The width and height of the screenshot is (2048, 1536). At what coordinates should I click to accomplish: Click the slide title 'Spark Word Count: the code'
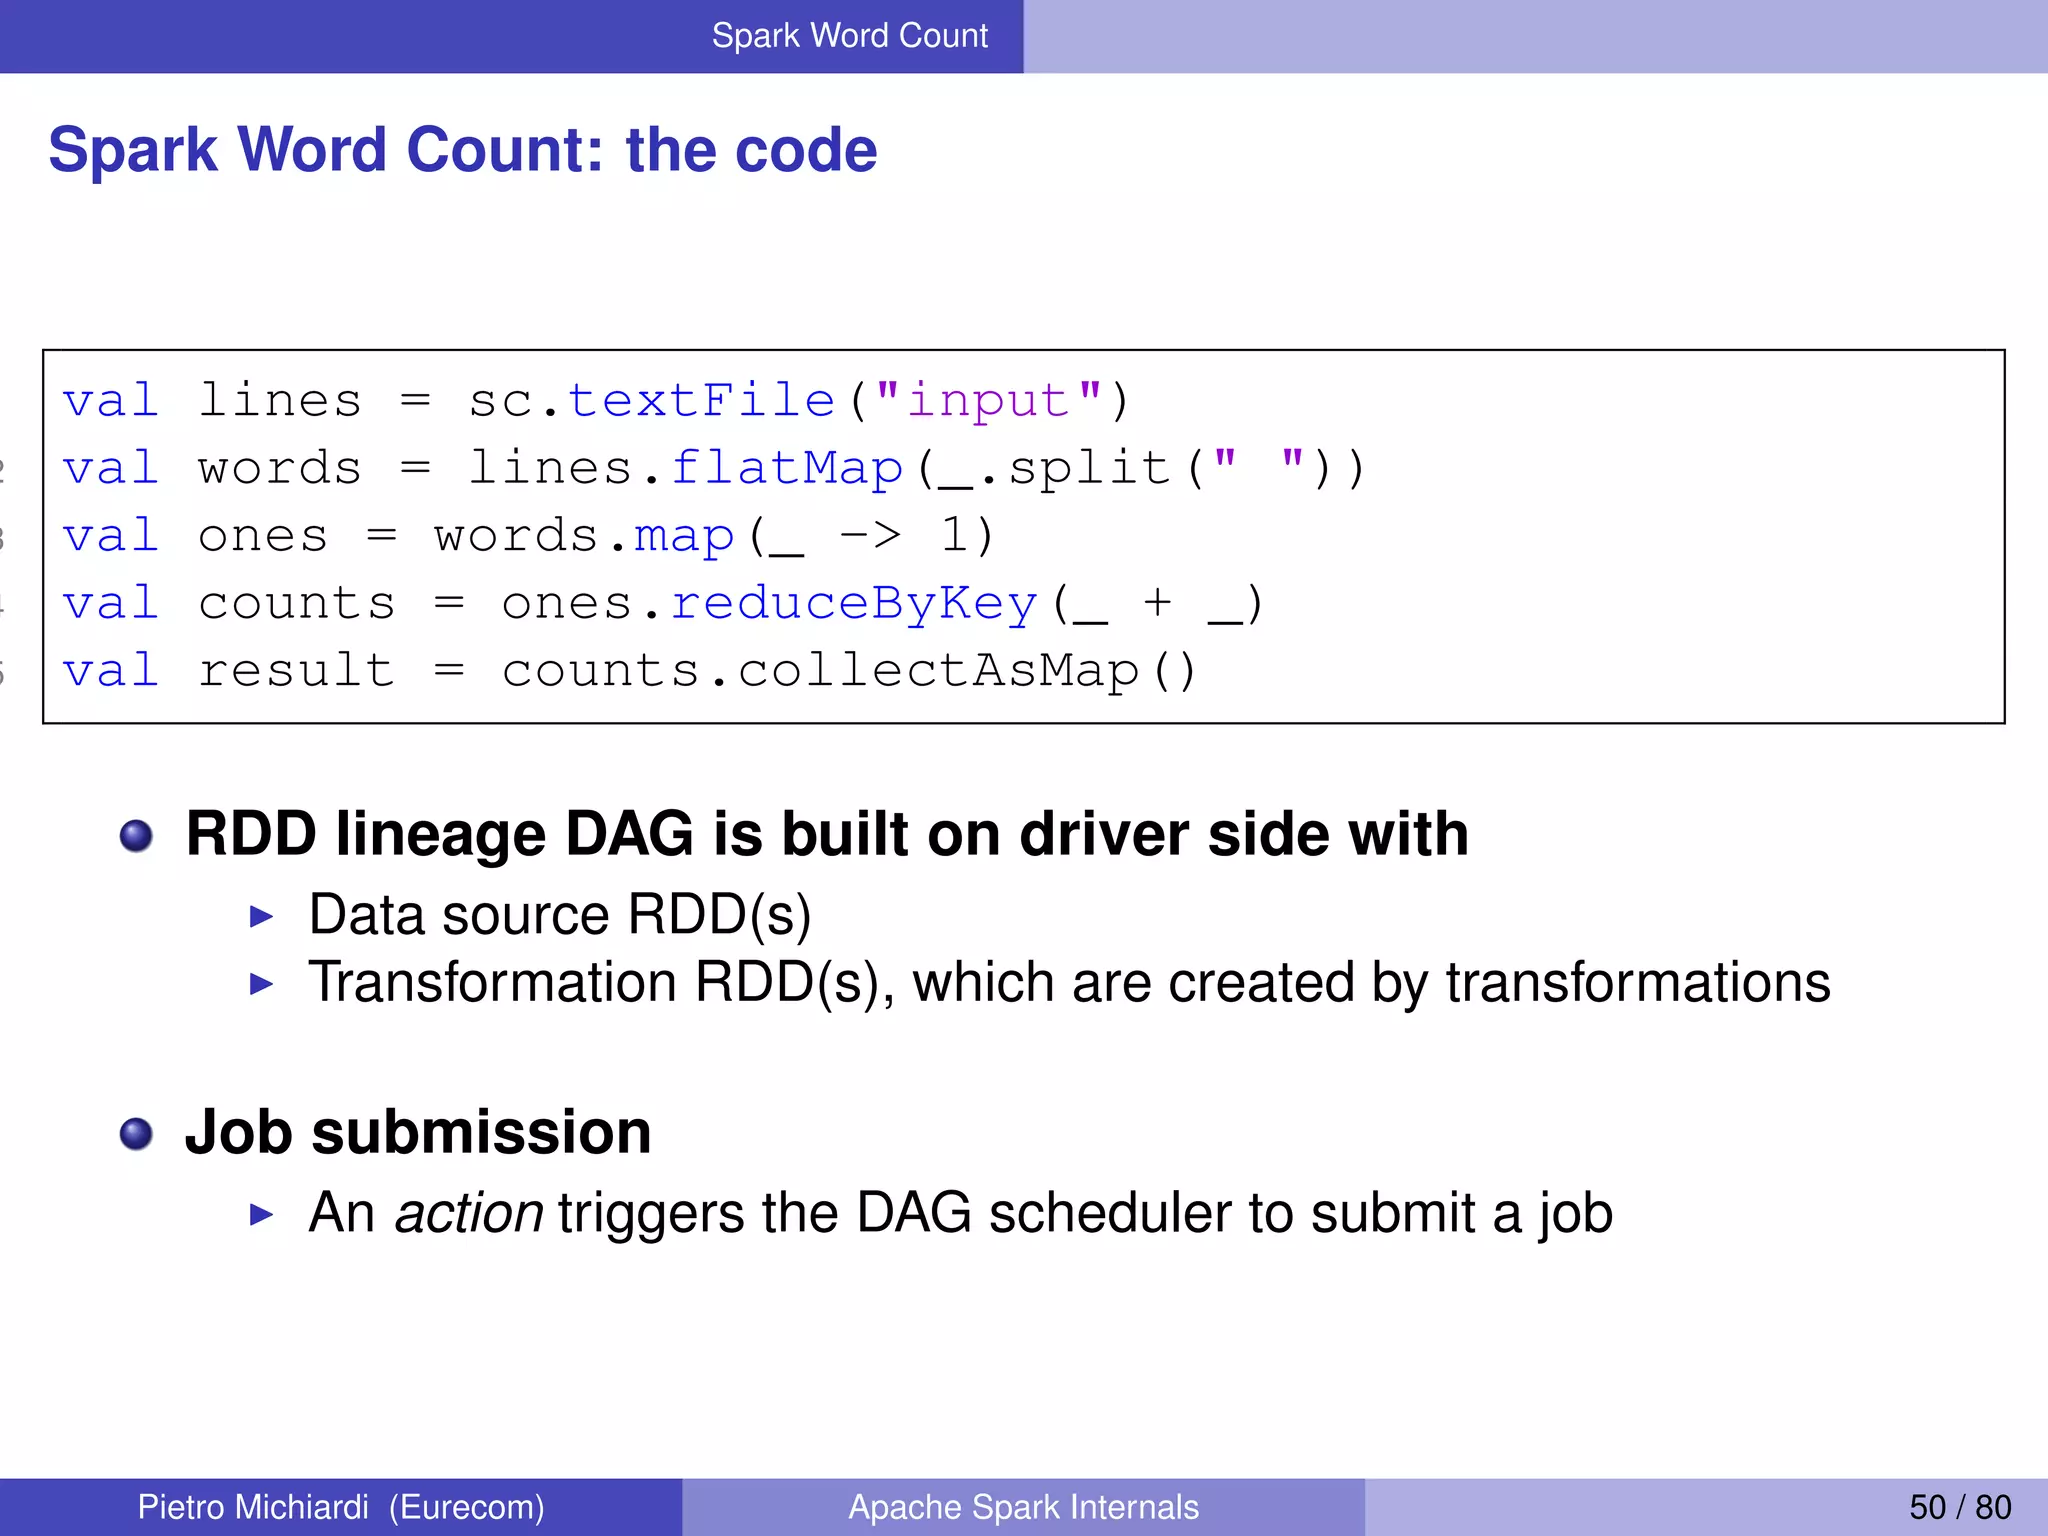(x=462, y=150)
